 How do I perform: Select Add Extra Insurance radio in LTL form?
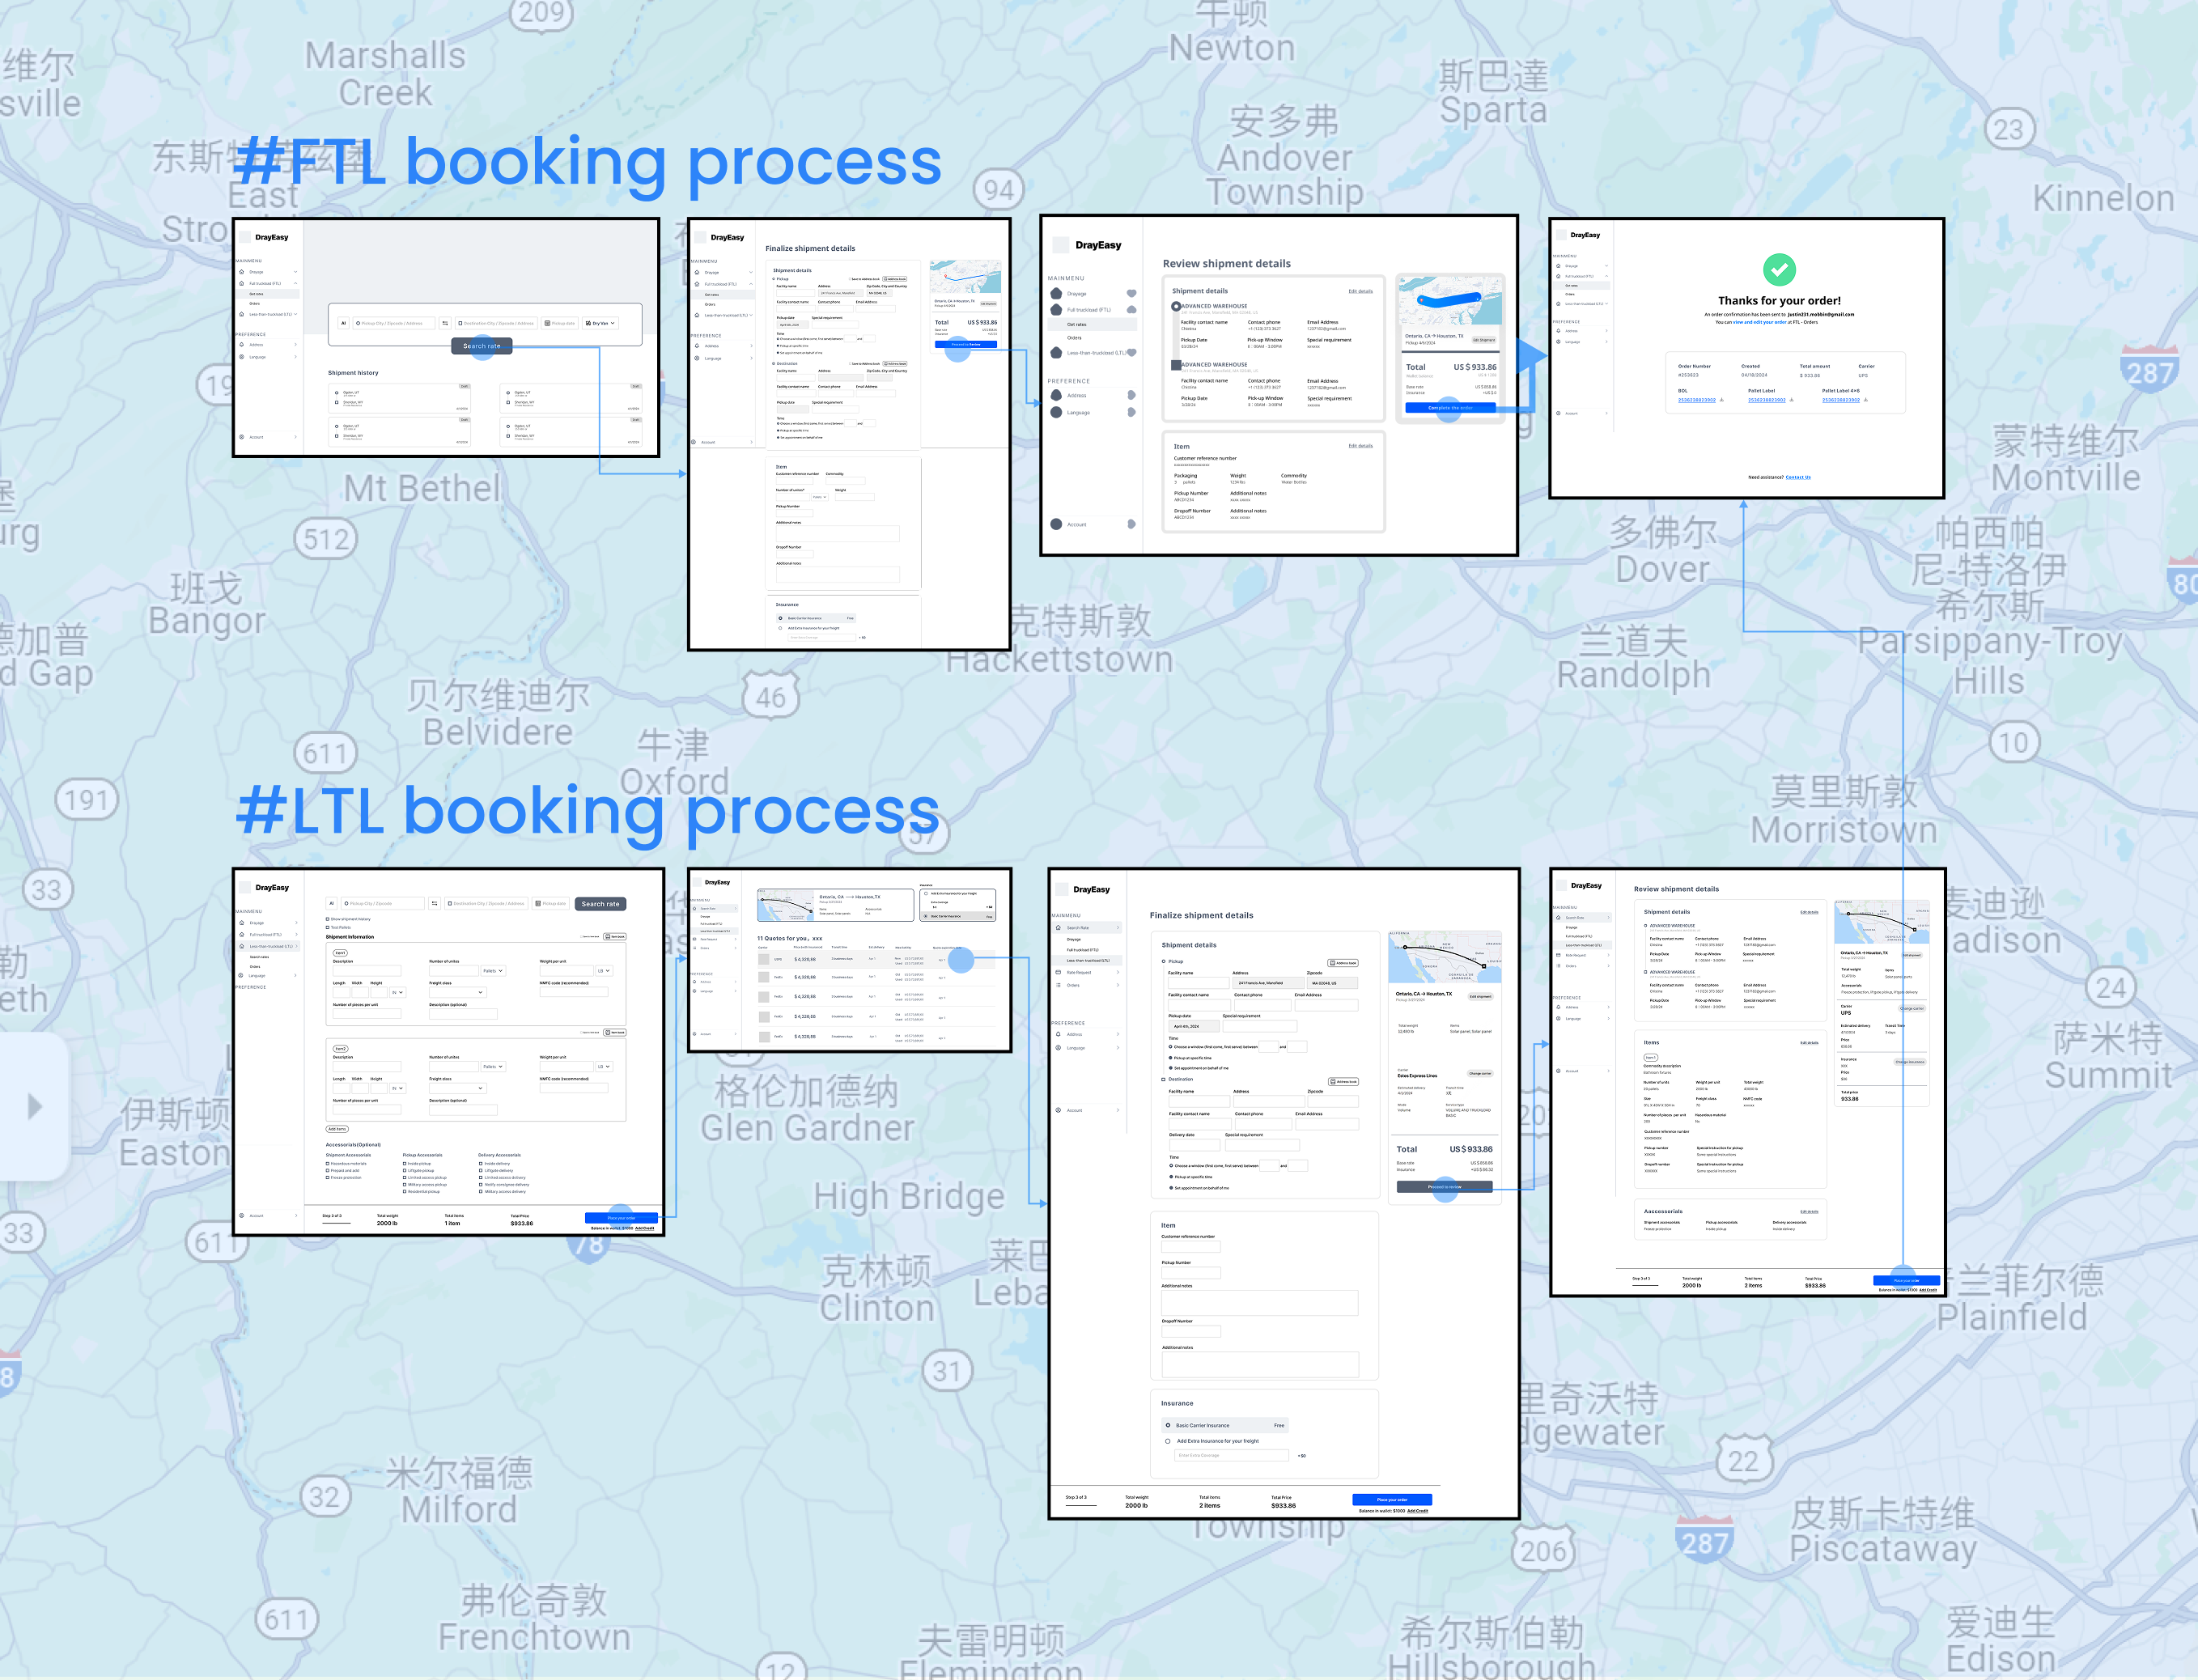pos(1167,1441)
